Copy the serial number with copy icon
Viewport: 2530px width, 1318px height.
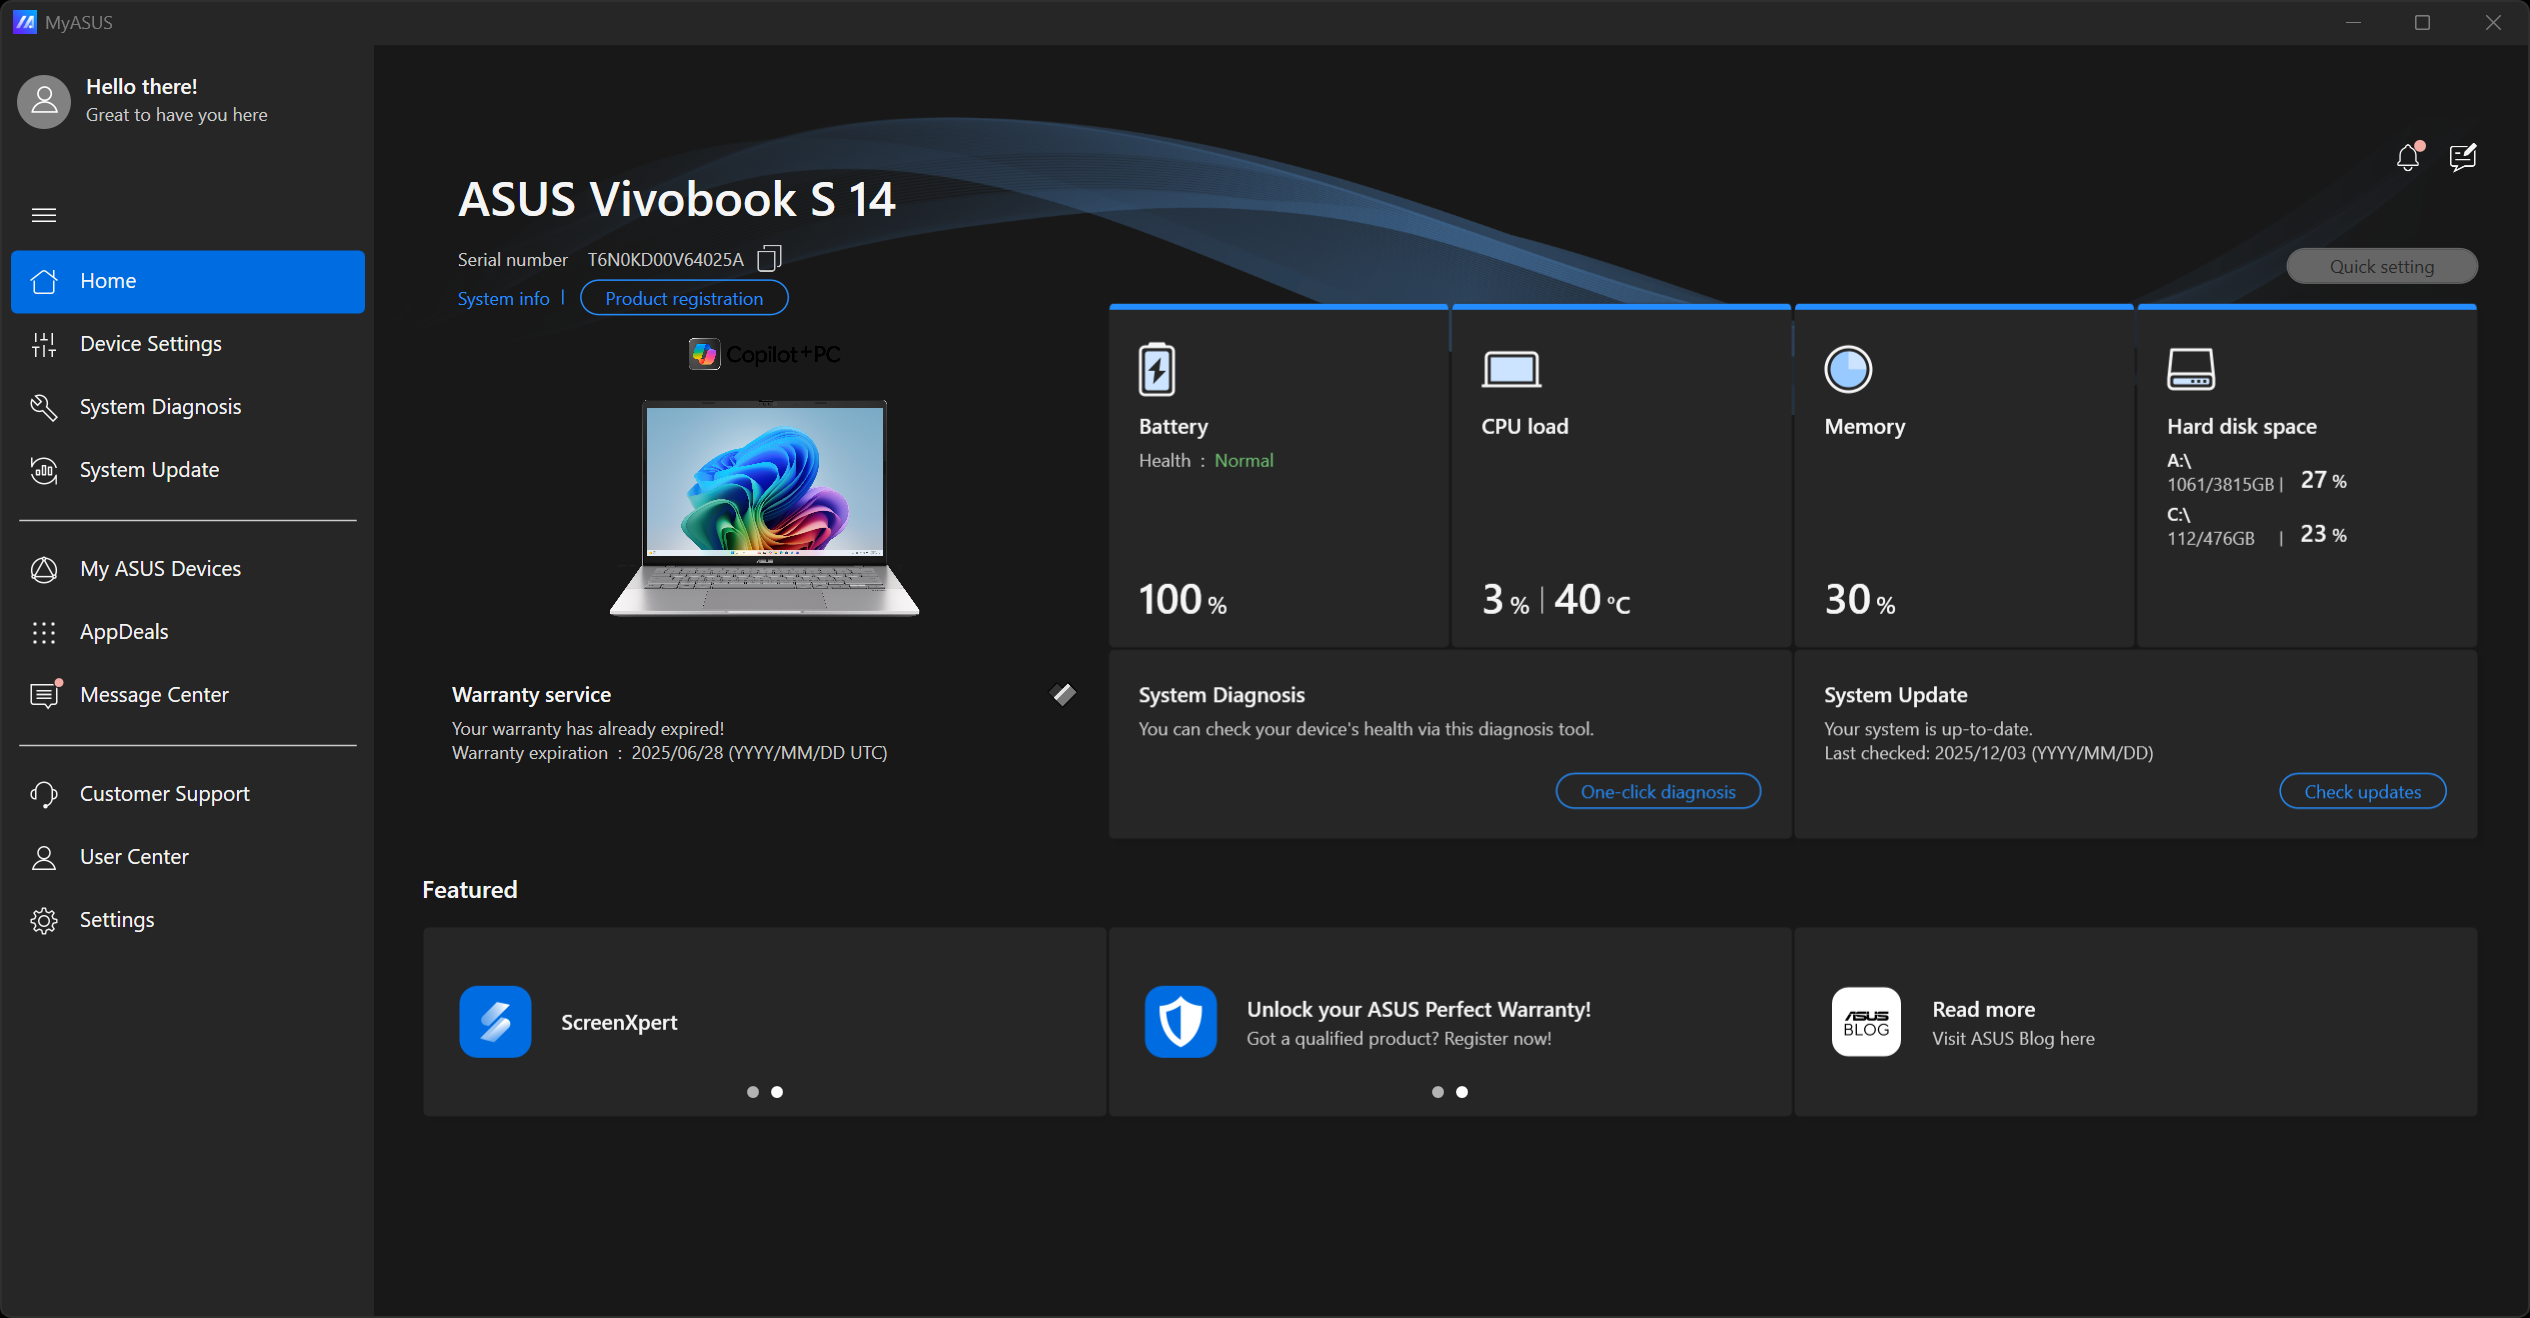[x=768, y=259]
